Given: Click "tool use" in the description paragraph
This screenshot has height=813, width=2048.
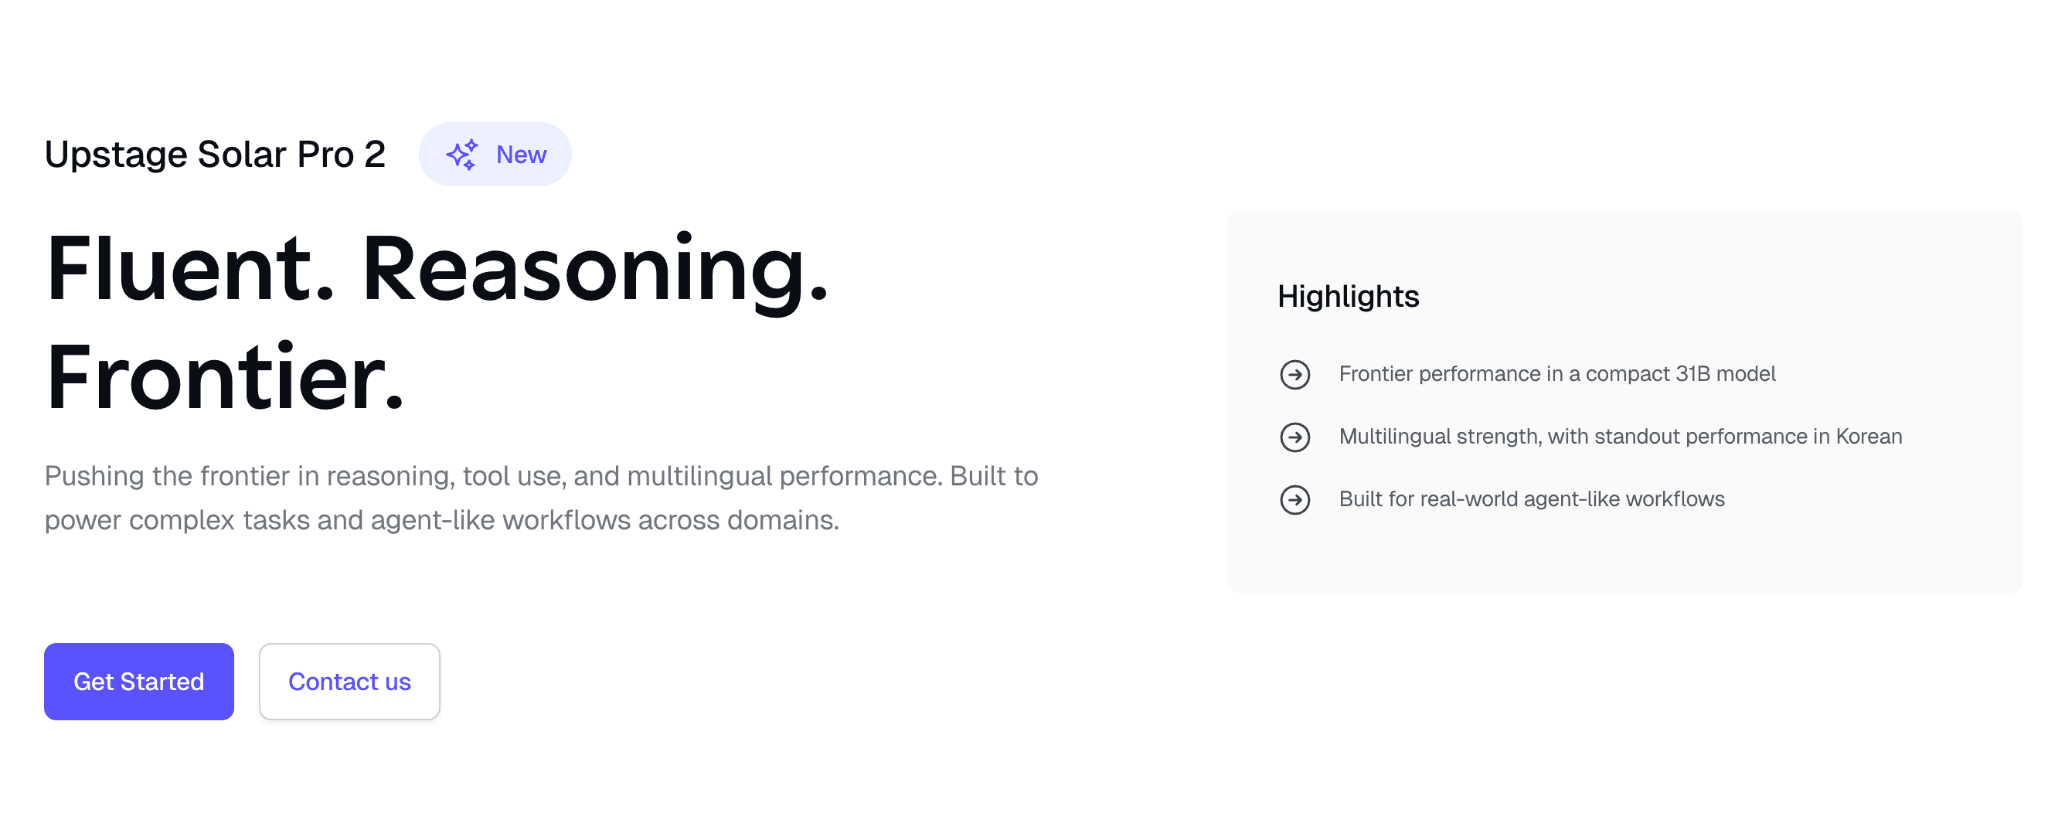Looking at the screenshot, I should click(512, 476).
